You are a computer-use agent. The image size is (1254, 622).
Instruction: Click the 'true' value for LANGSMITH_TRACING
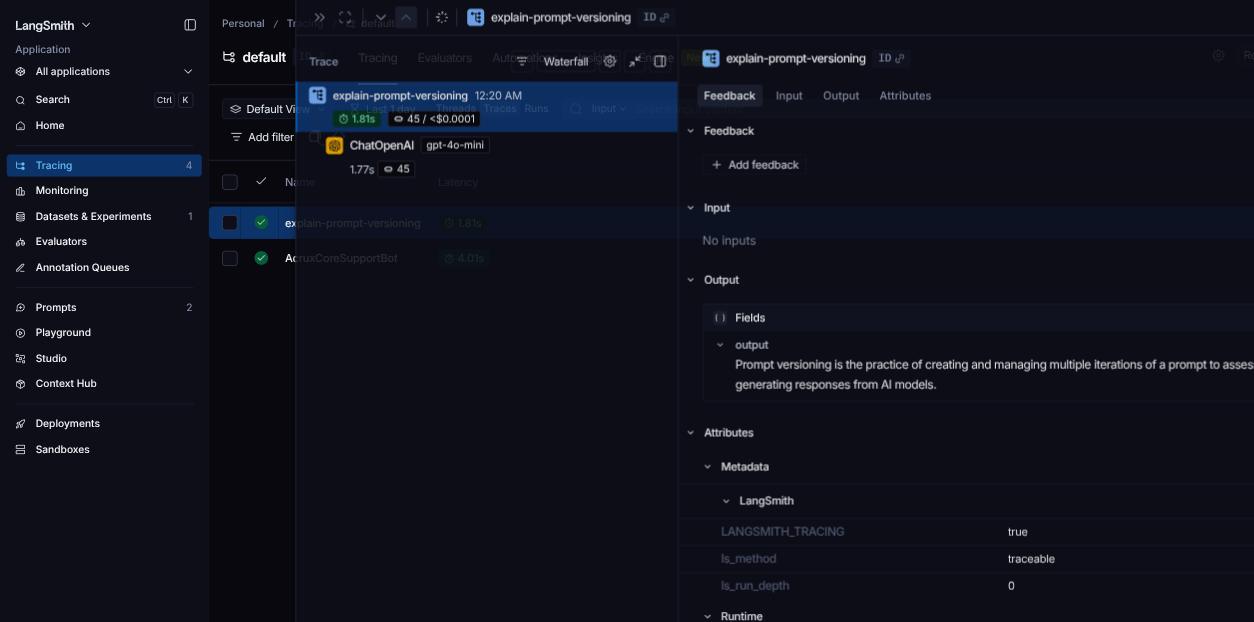(x=1018, y=532)
